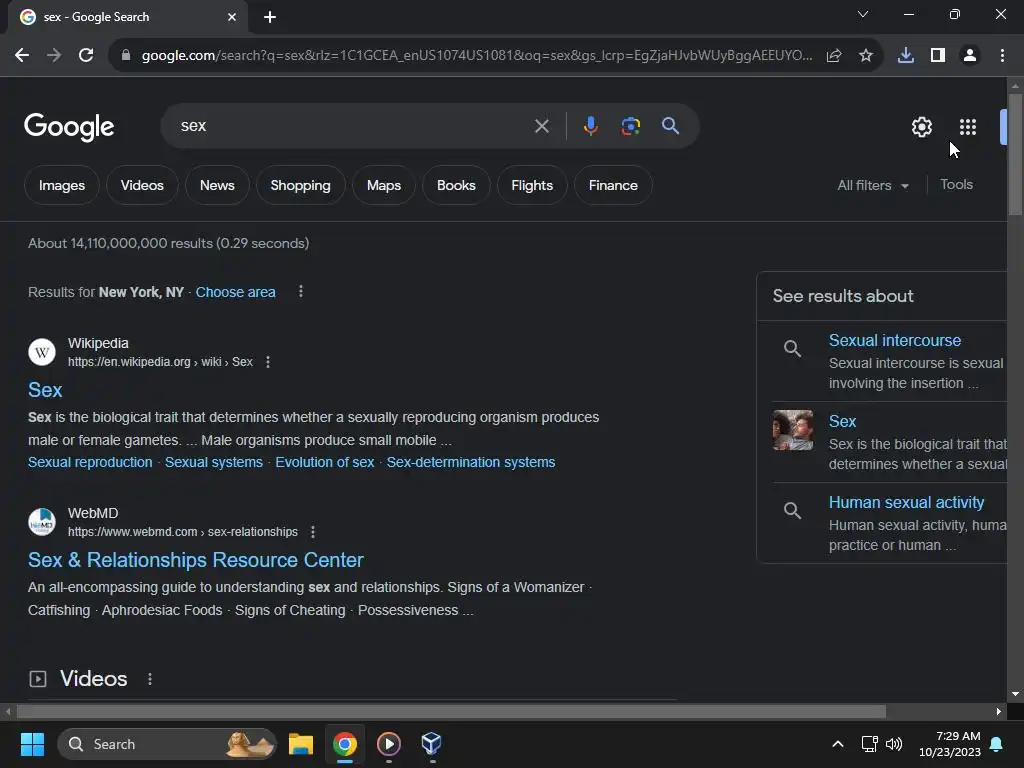The width and height of the screenshot is (1024, 768).
Task: Click the search icon beside Sexual intercourse
Action: coord(792,349)
